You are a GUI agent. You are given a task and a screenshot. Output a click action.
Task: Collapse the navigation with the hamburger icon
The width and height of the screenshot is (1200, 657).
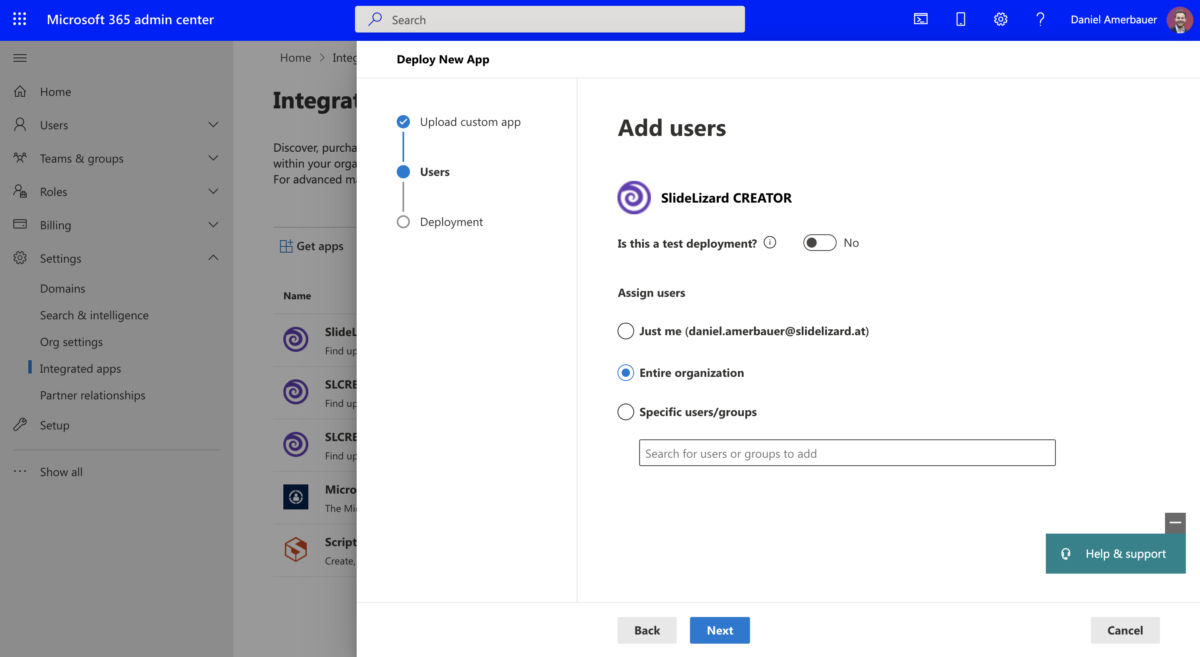click(19, 57)
